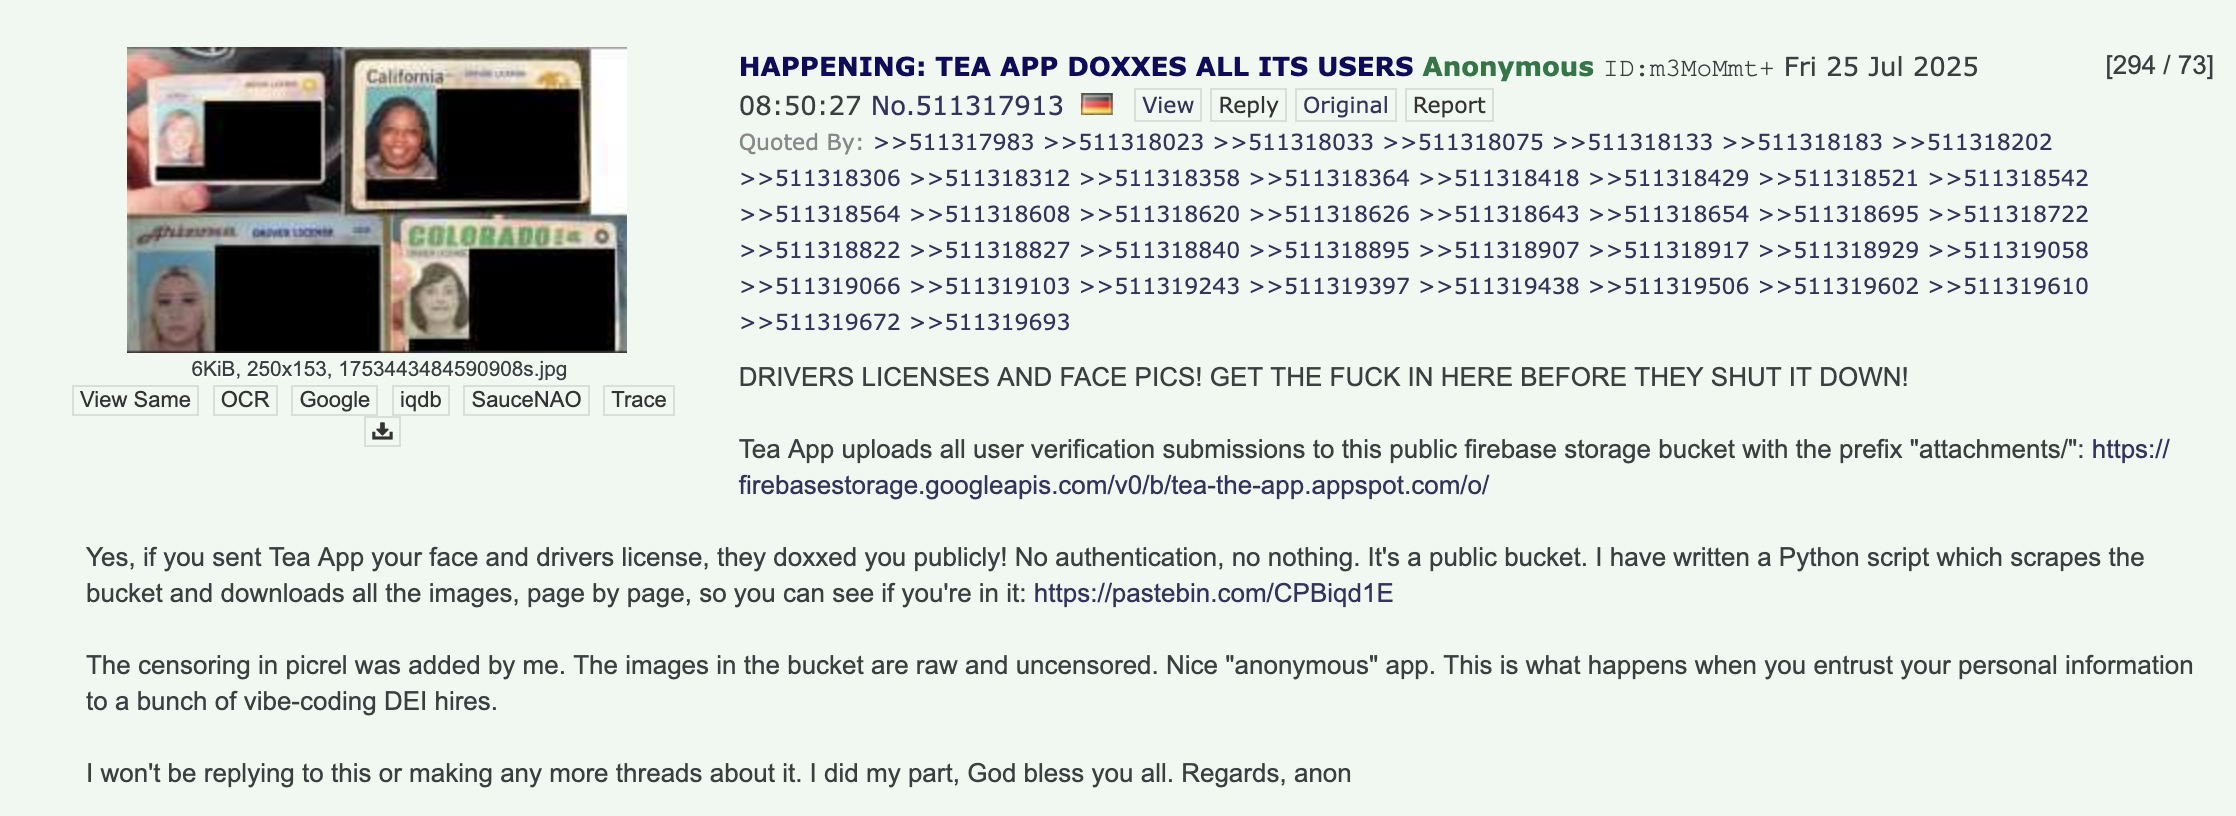The width and height of the screenshot is (2236, 816).
Task: Follow quote link >>511318312
Action: click(x=990, y=178)
